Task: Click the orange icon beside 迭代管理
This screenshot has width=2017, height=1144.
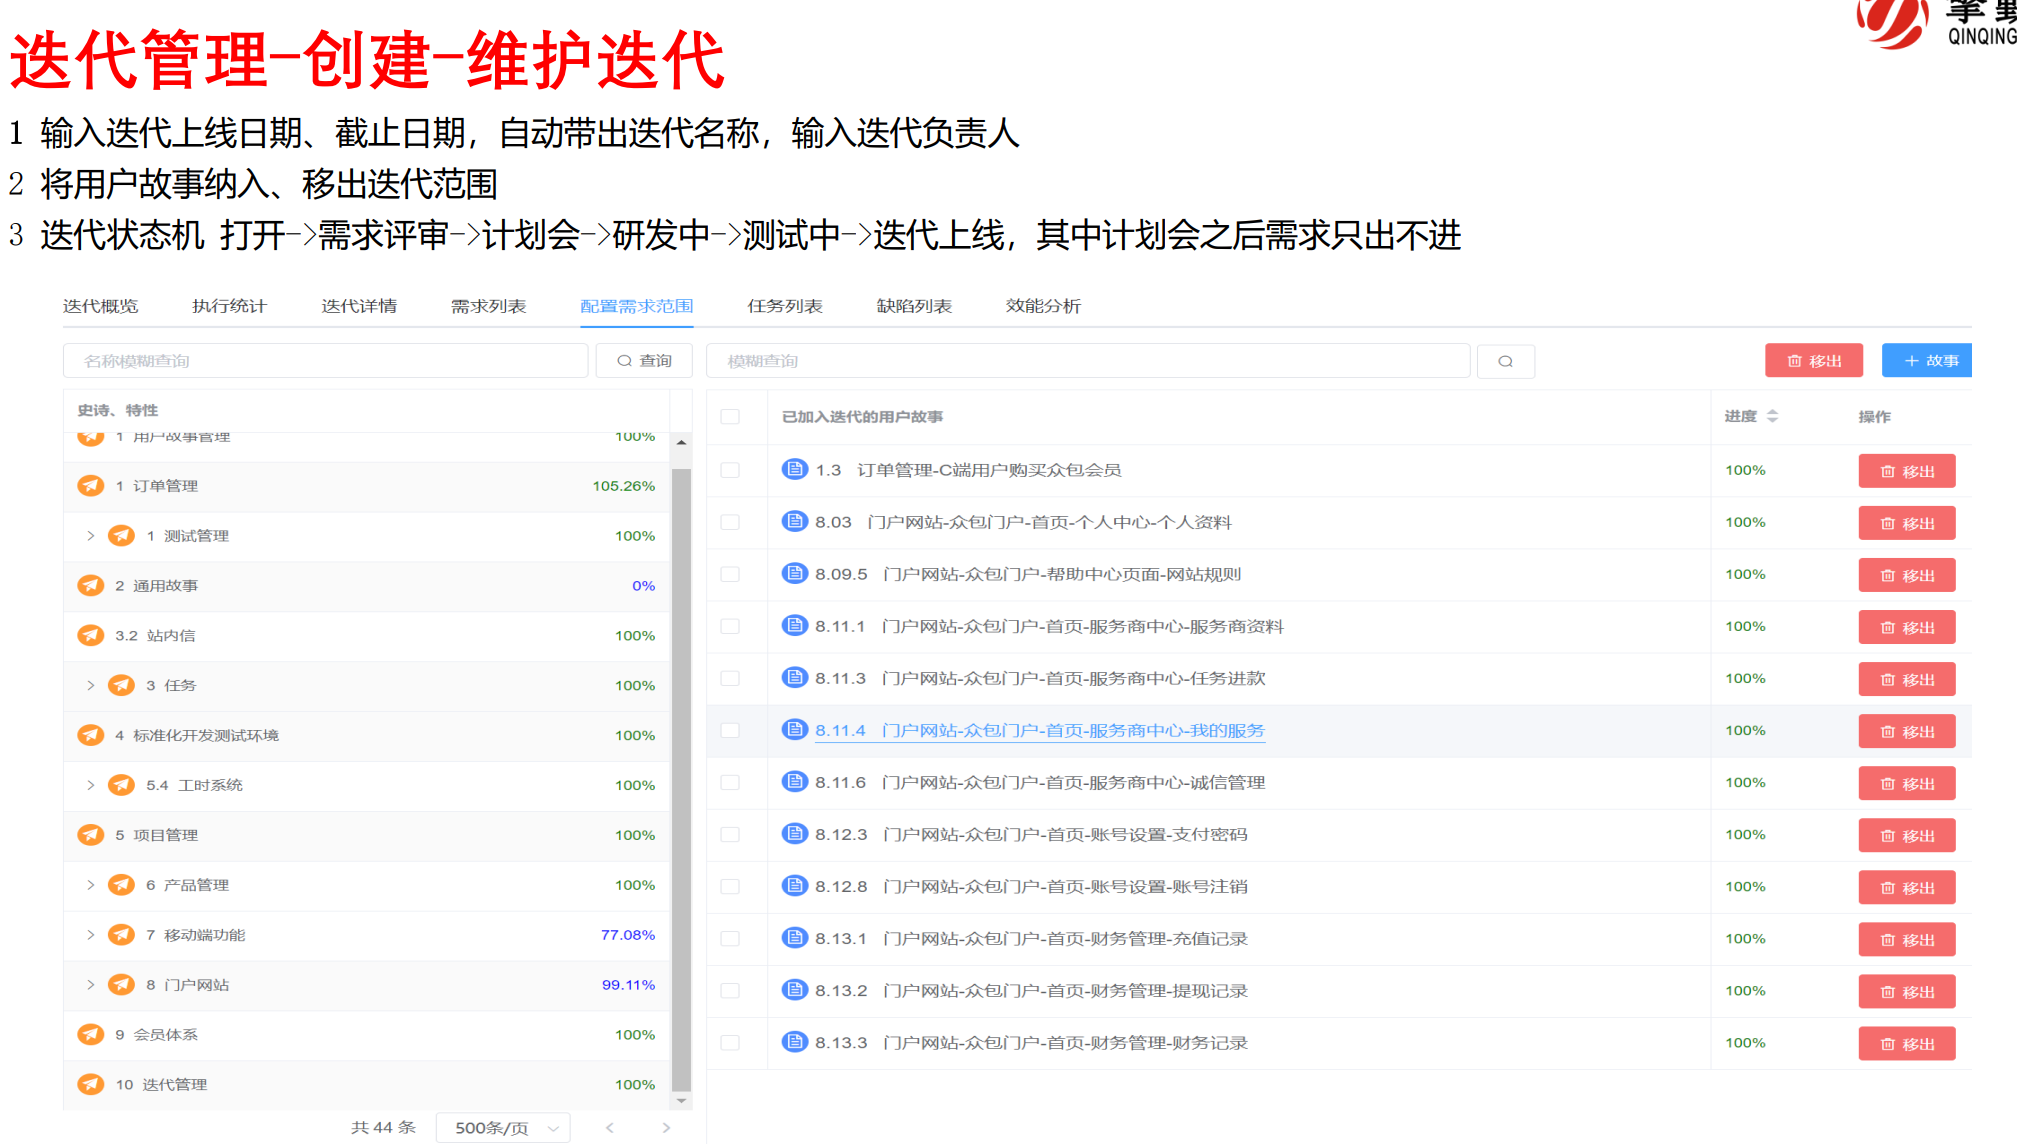Action: pos(91,1084)
